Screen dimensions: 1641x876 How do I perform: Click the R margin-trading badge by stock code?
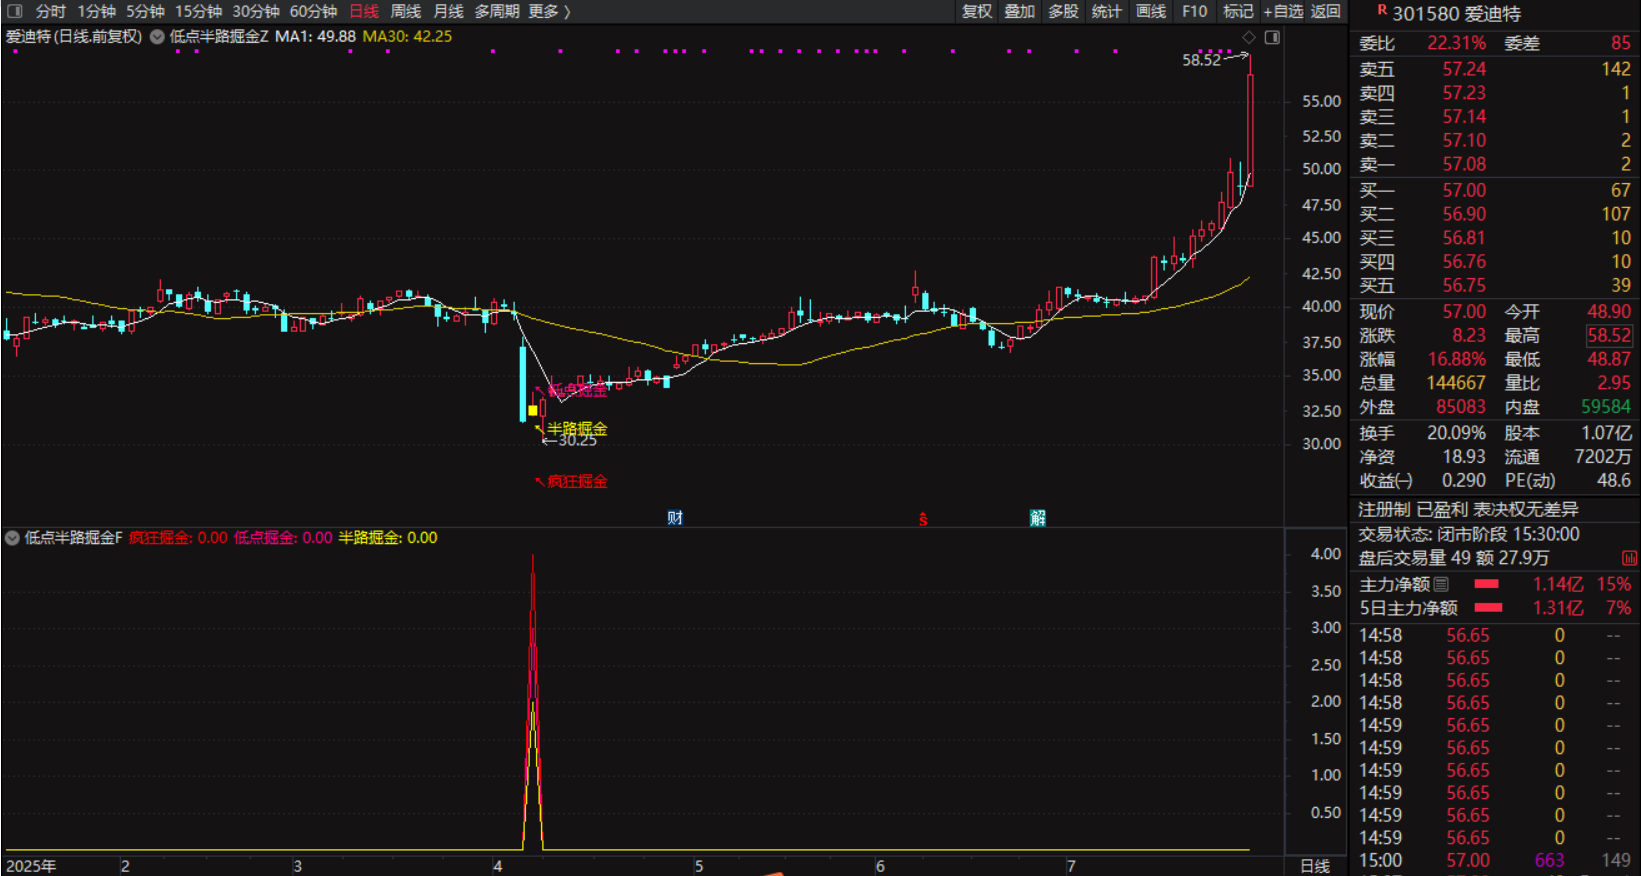(1382, 11)
